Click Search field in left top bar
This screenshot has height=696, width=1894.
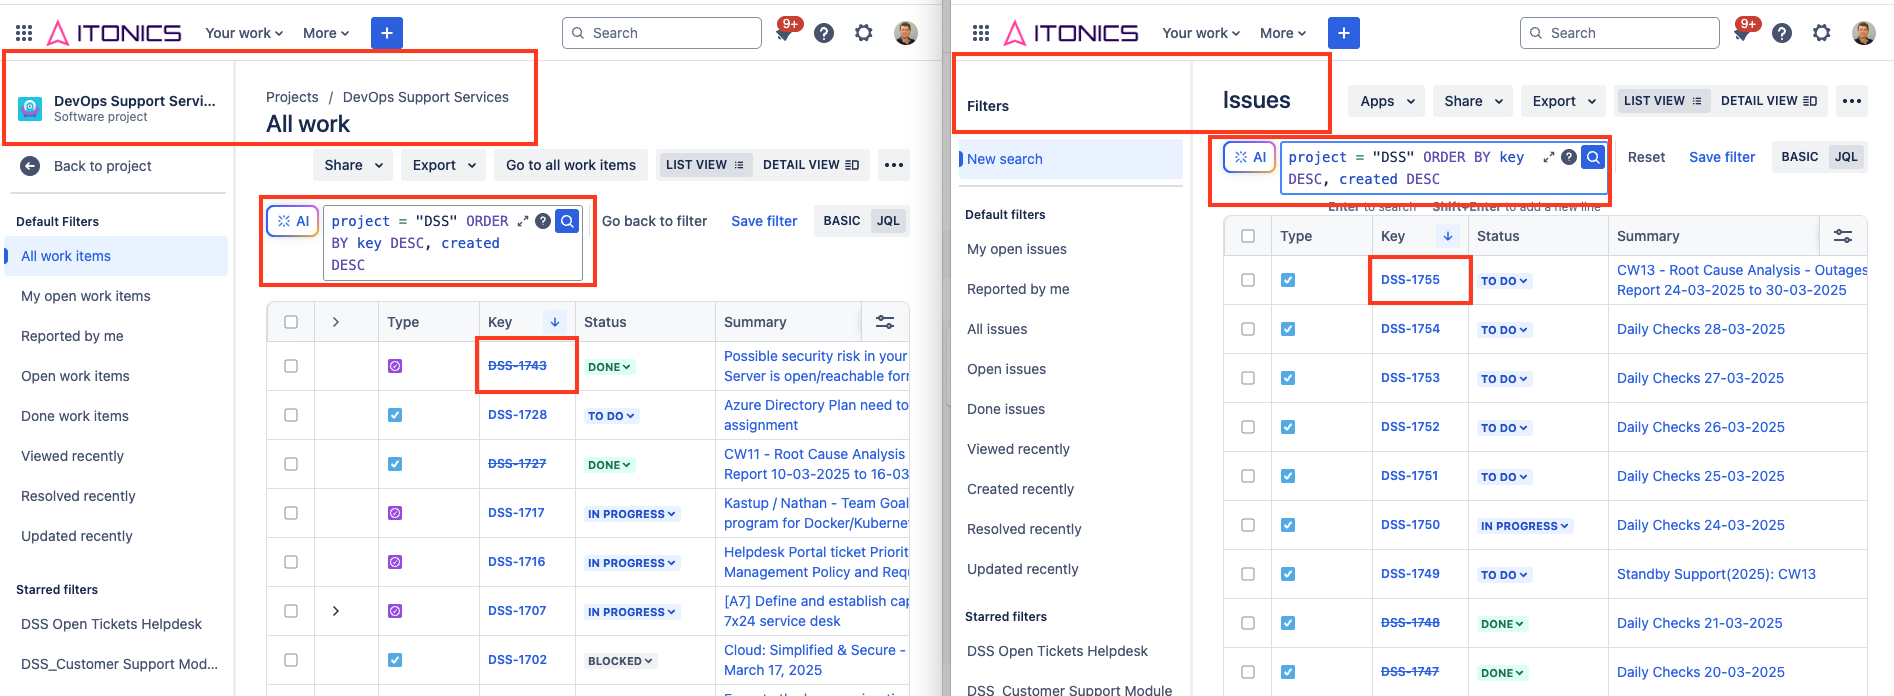[662, 33]
